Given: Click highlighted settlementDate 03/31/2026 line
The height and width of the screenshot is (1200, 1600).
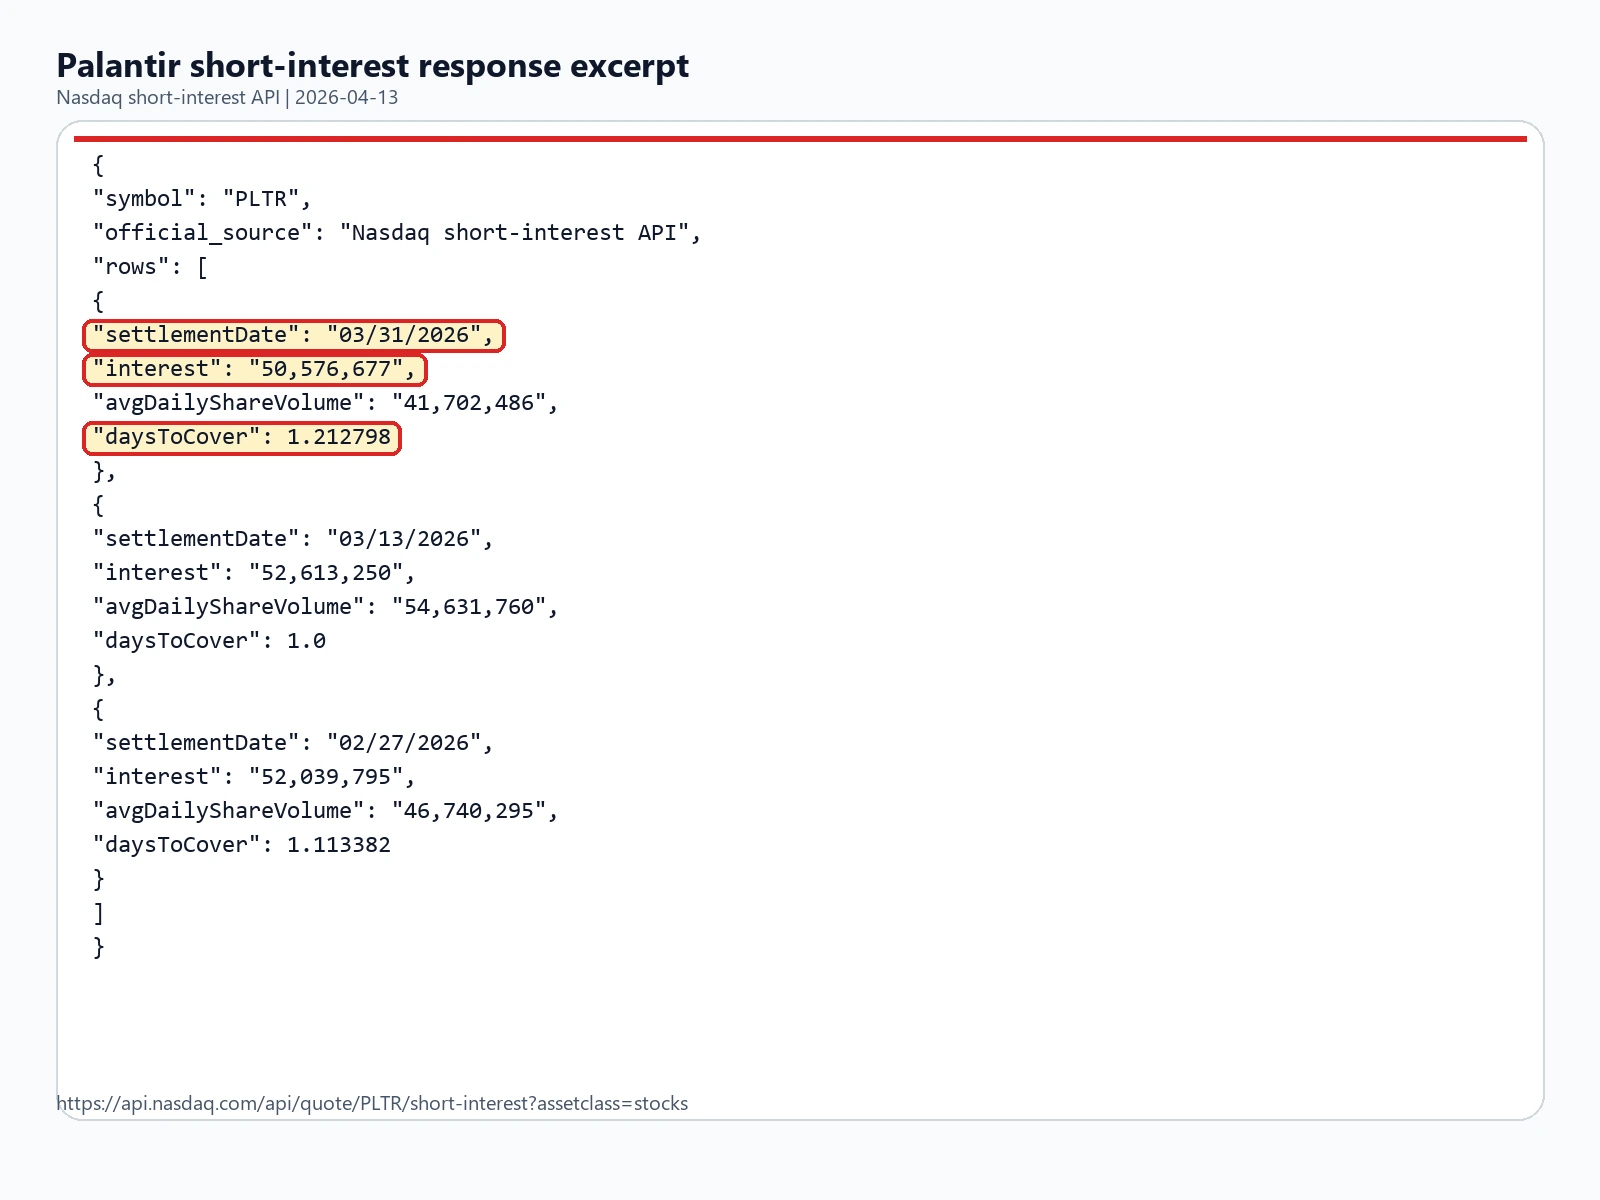Looking at the screenshot, I should pos(293,335).
